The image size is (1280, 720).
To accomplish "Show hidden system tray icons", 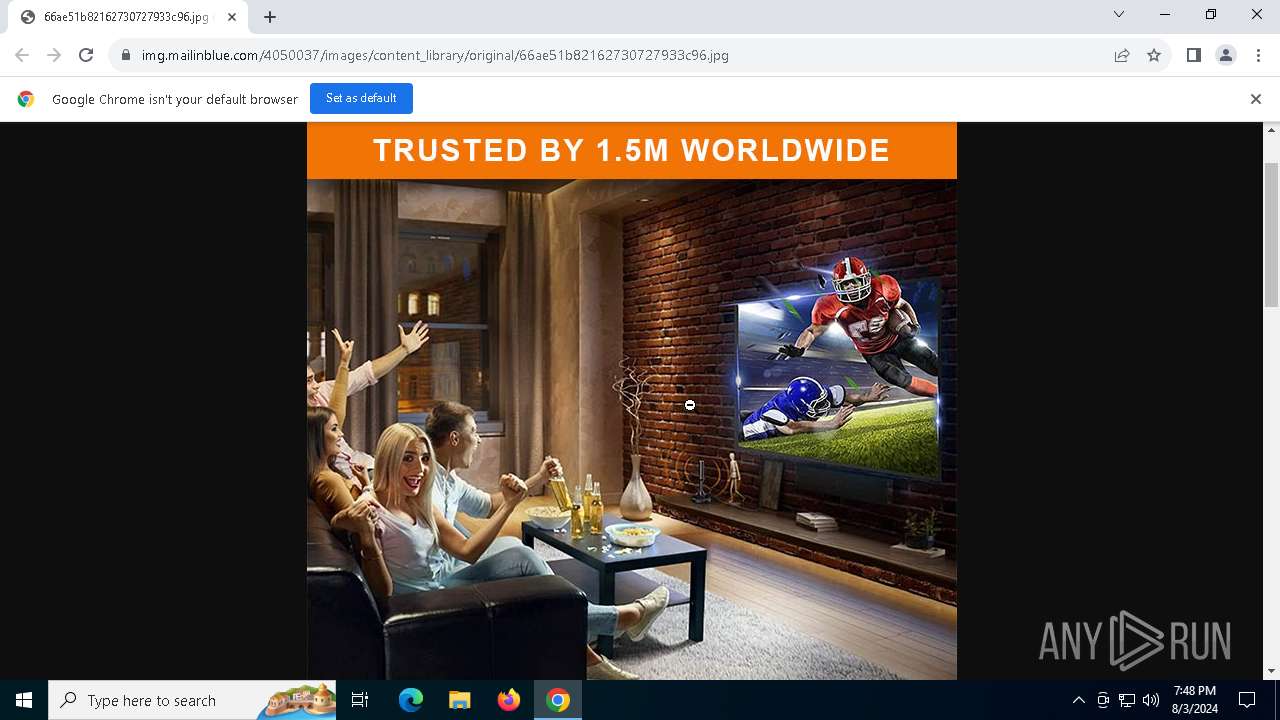I will pos(1079,700).
